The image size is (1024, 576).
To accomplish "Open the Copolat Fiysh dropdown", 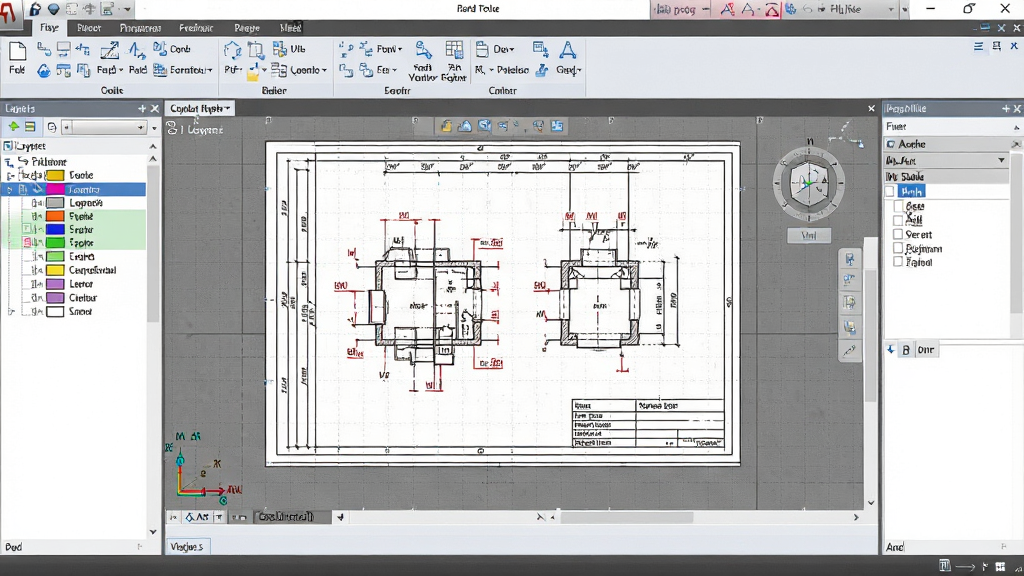I will click(200, 108).
